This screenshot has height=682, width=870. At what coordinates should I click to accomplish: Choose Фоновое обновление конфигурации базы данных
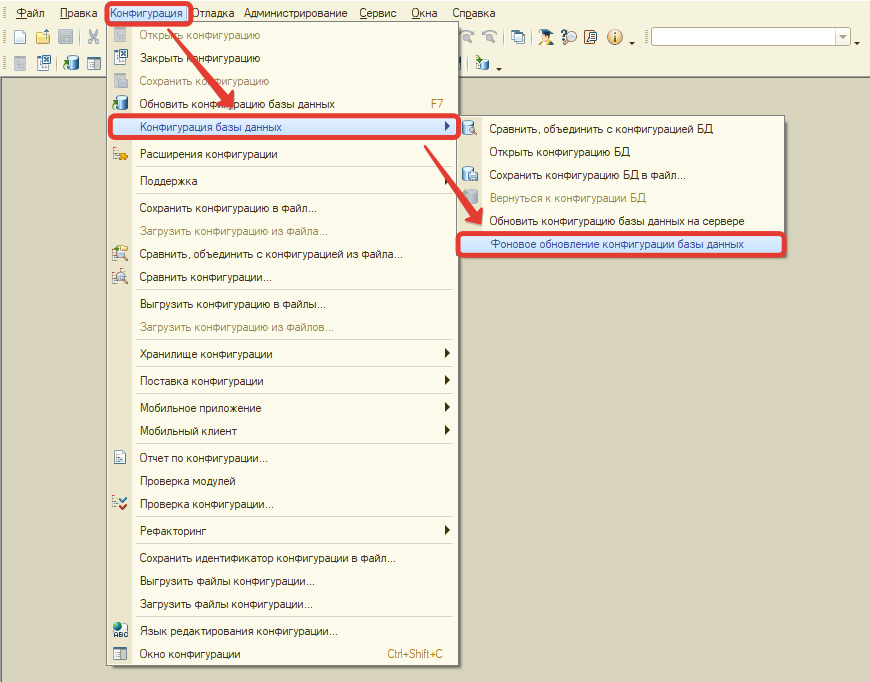pyautogui.click(x=621, y=244)
